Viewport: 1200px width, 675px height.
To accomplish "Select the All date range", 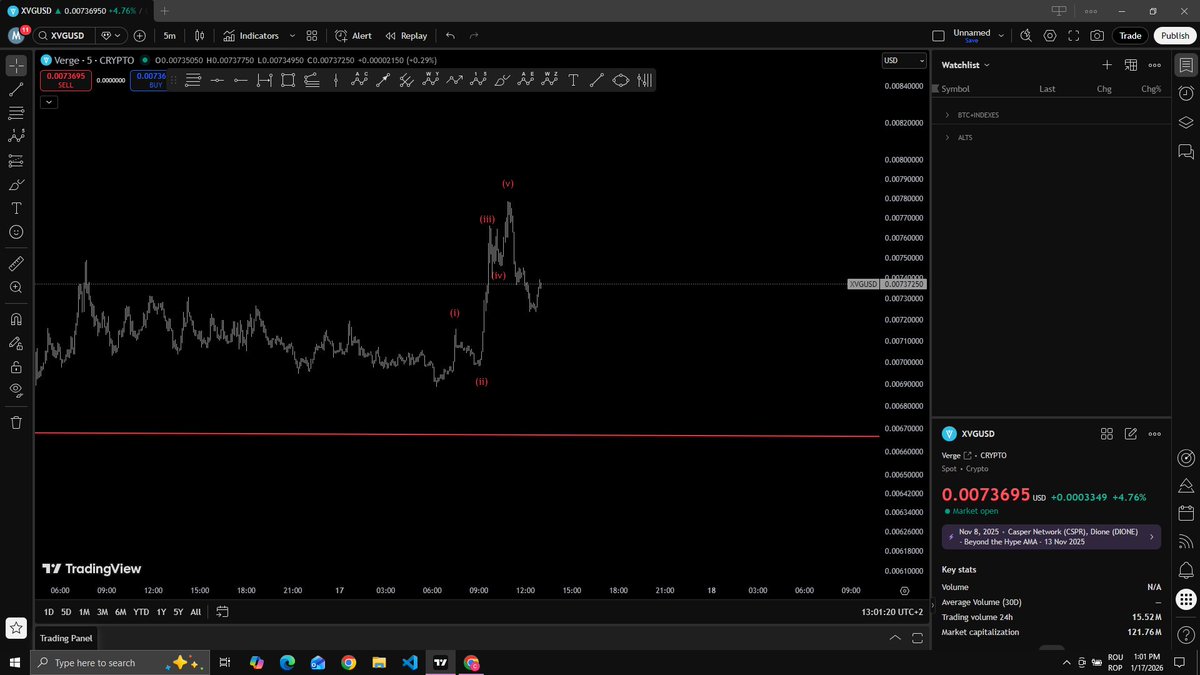I will pyautogui.click(x=195, y=611).
